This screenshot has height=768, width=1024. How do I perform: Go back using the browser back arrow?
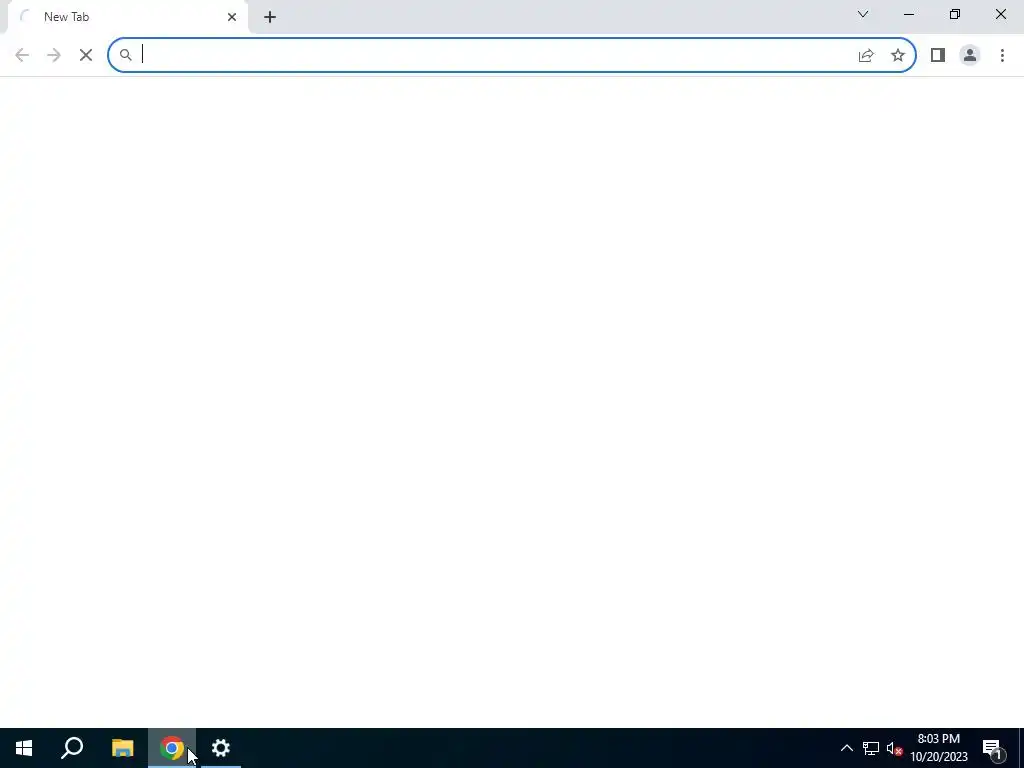pos(22,55)
